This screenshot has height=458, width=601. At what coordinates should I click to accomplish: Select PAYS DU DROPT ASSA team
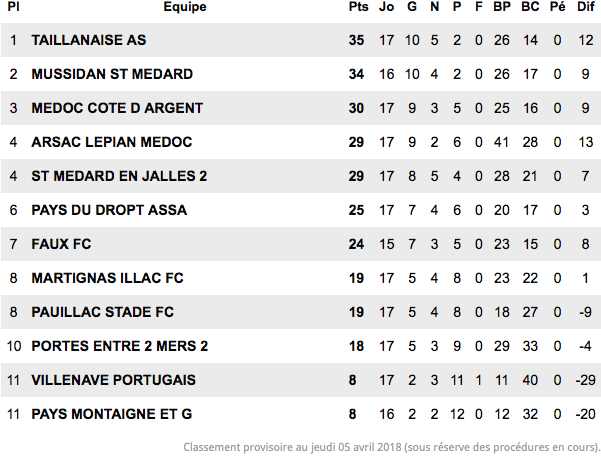109,210
